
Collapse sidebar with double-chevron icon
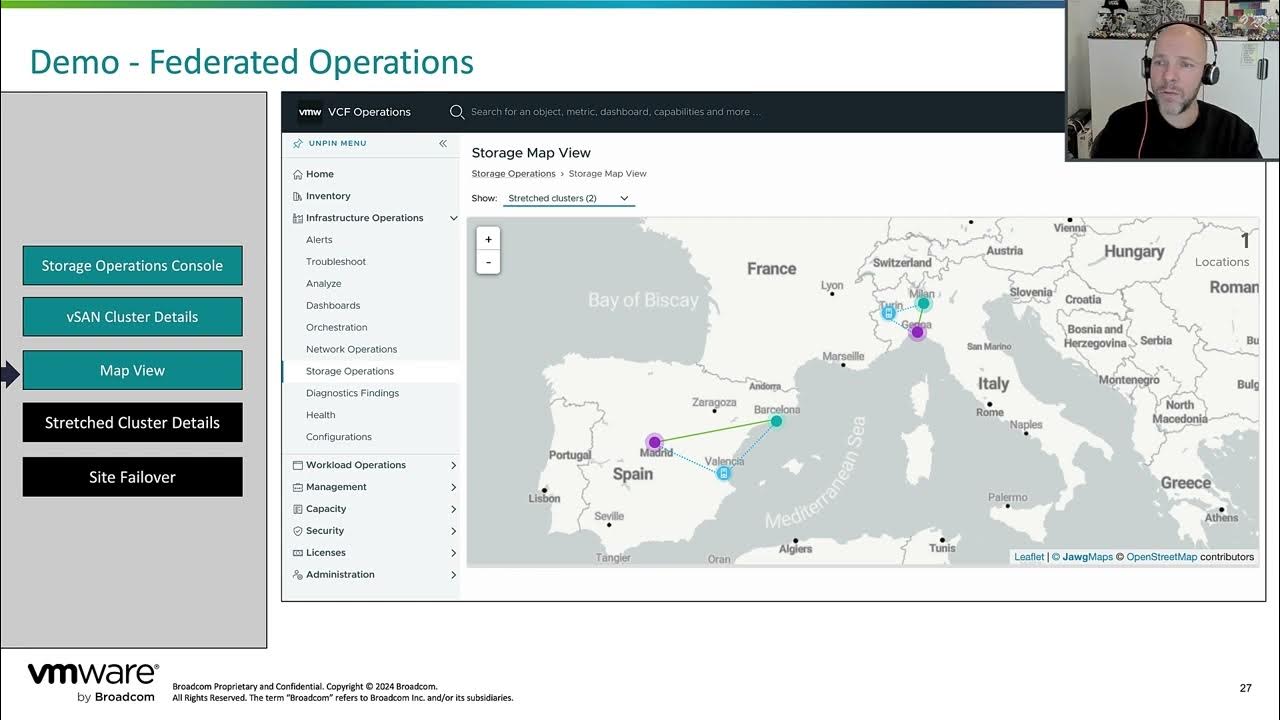(443, 143)
